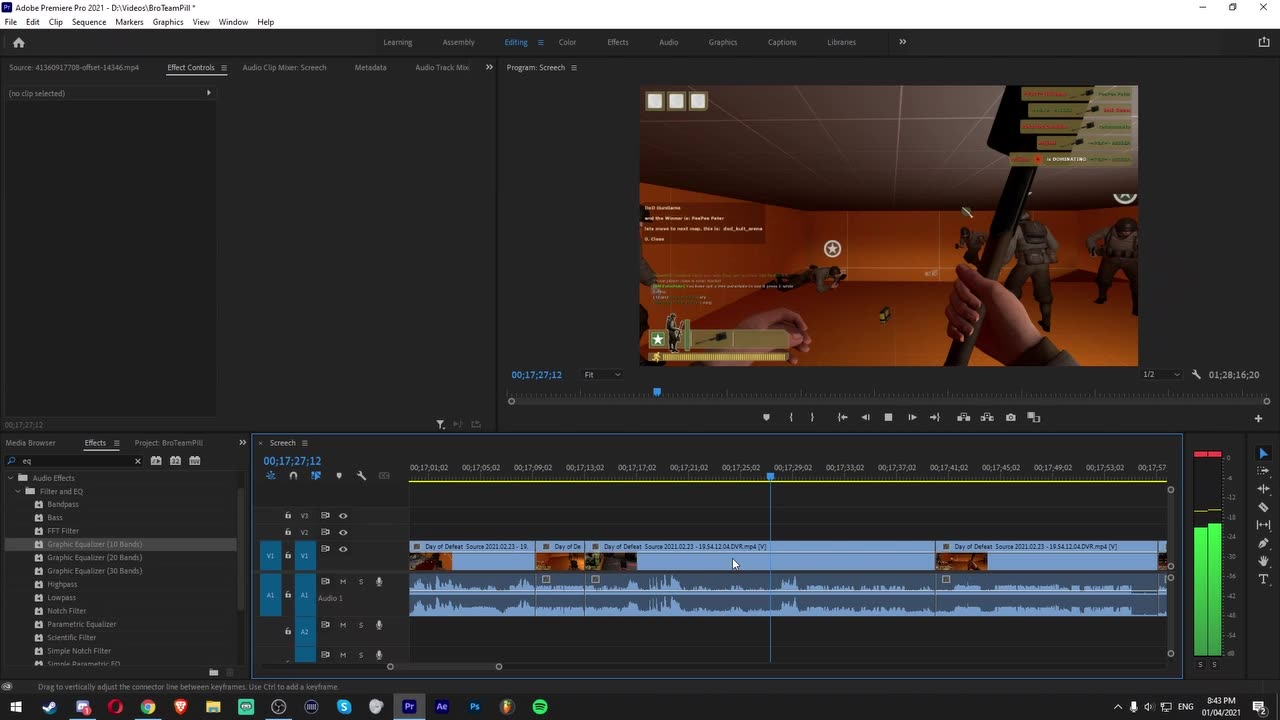Export frame with camera icon

pyautogui.click(x=1011, y=417)
